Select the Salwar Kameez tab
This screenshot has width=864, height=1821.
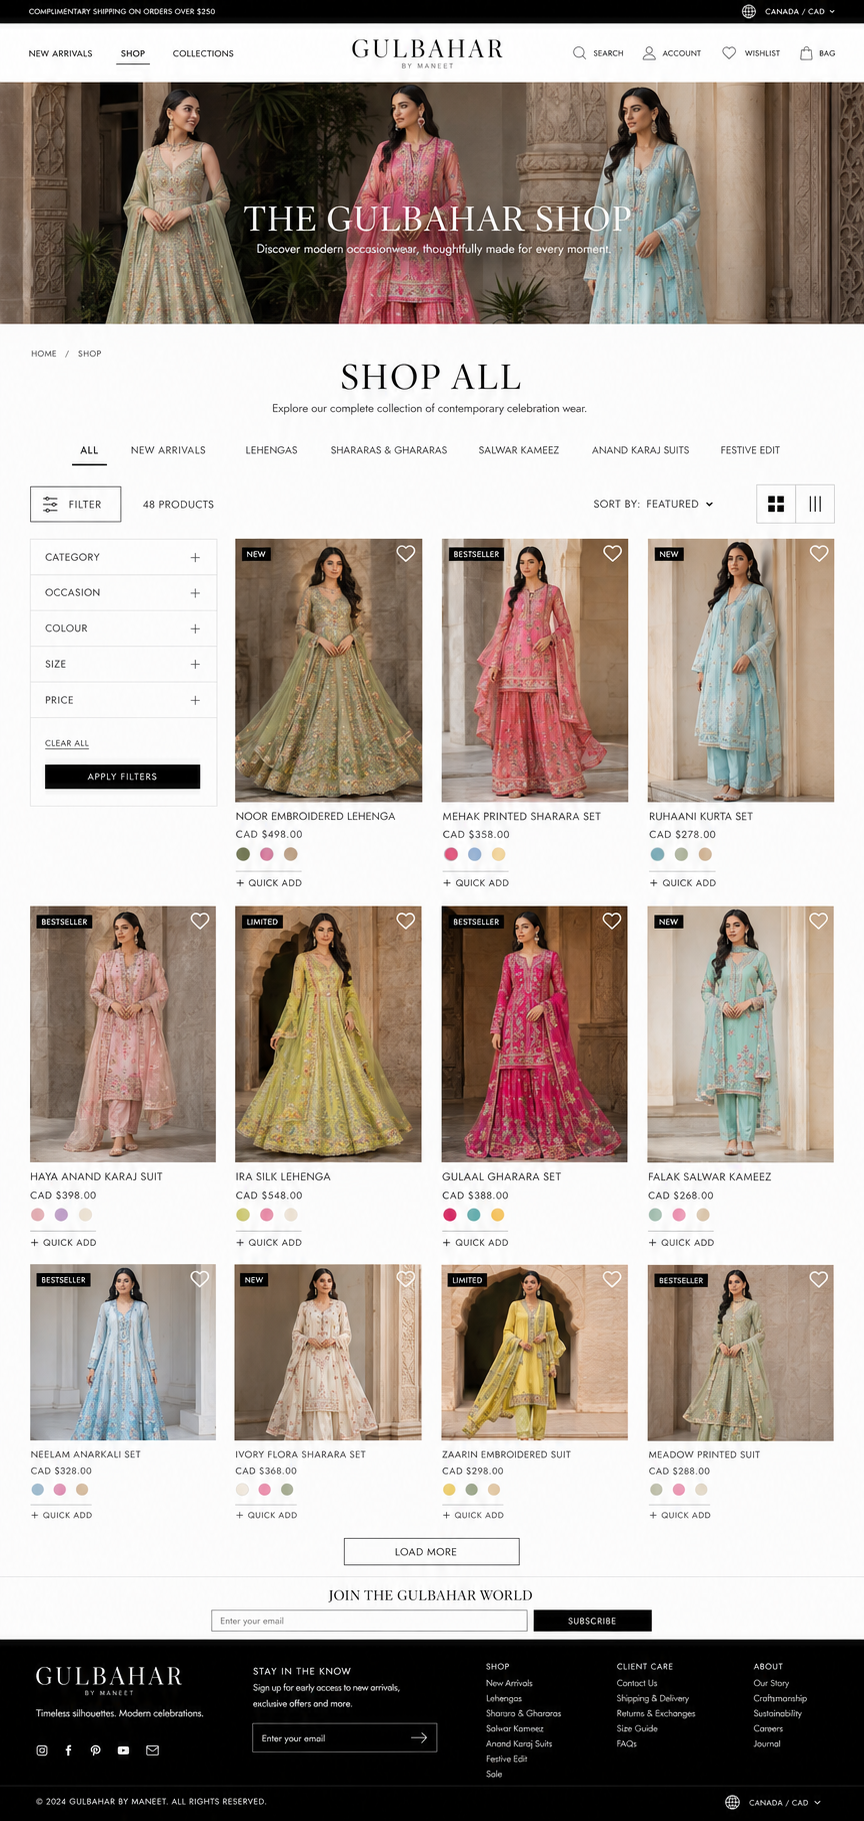[x=519, y=450]
